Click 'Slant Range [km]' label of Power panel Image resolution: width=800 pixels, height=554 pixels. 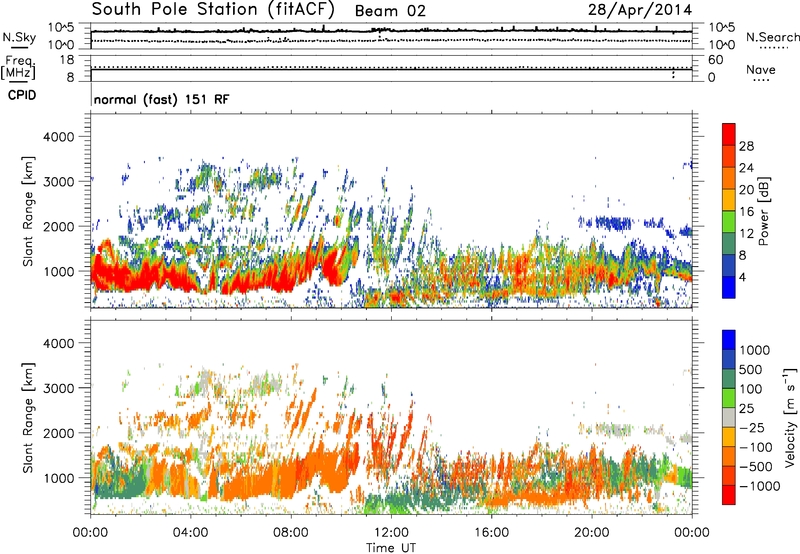[28, 211]
